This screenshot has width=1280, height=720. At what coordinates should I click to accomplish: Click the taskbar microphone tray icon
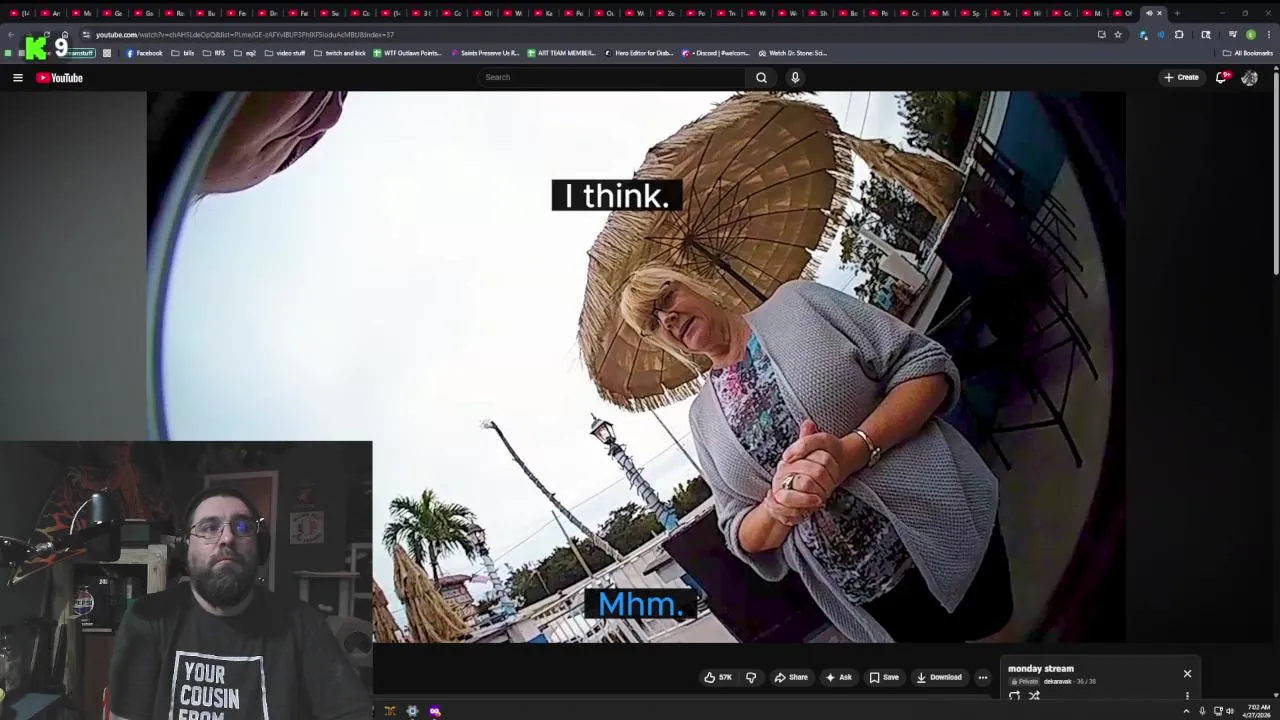tap(1202, 711)
